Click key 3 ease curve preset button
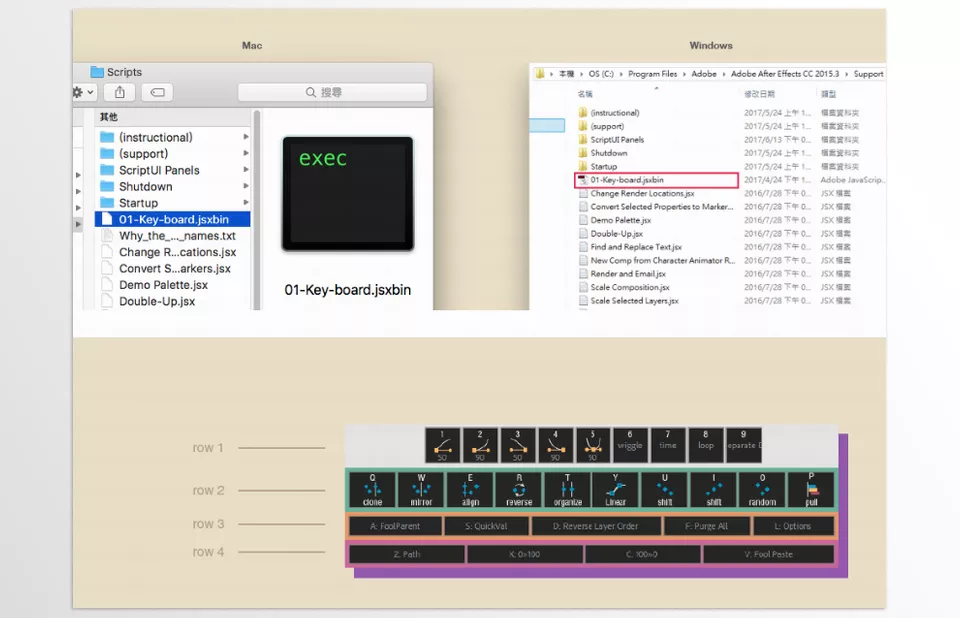 (517, 445)
